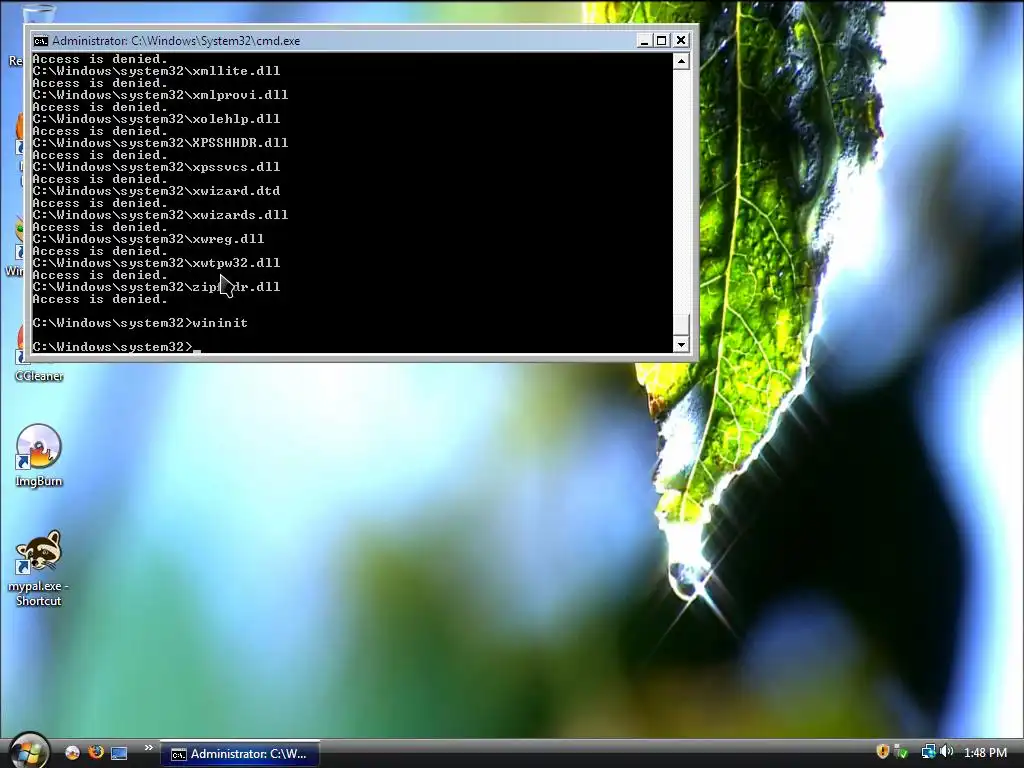This screenshot has width=1024, height=768.
Task: Open cmd.exe system menu icon in title bar
Action: coord(40,40)
